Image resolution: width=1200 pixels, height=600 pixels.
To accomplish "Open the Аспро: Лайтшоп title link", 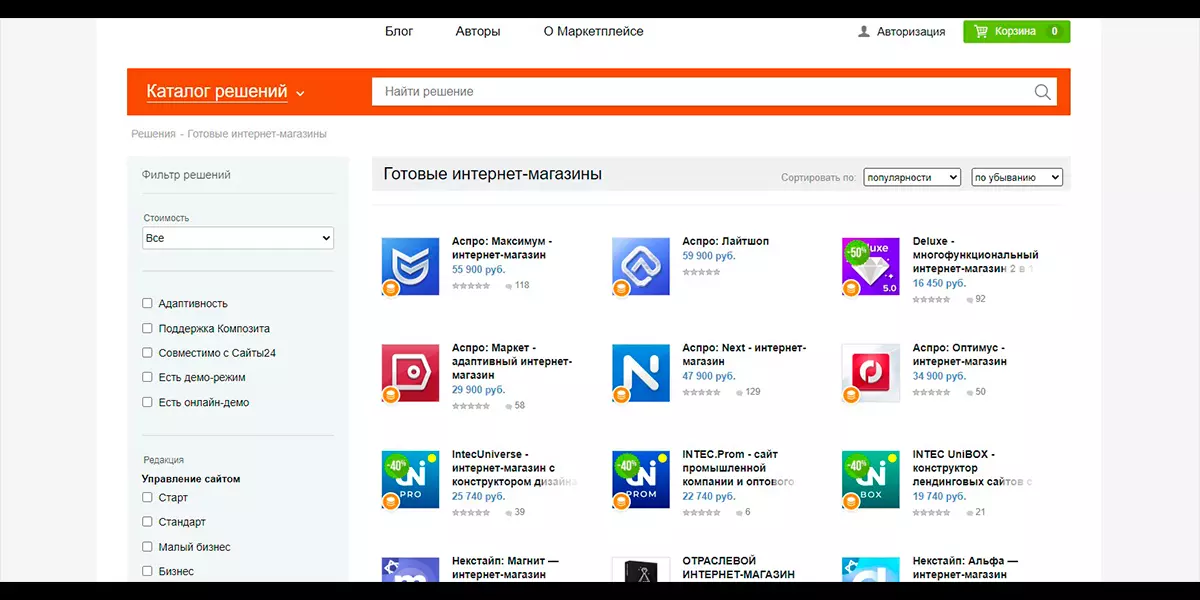I will (726, 241).
